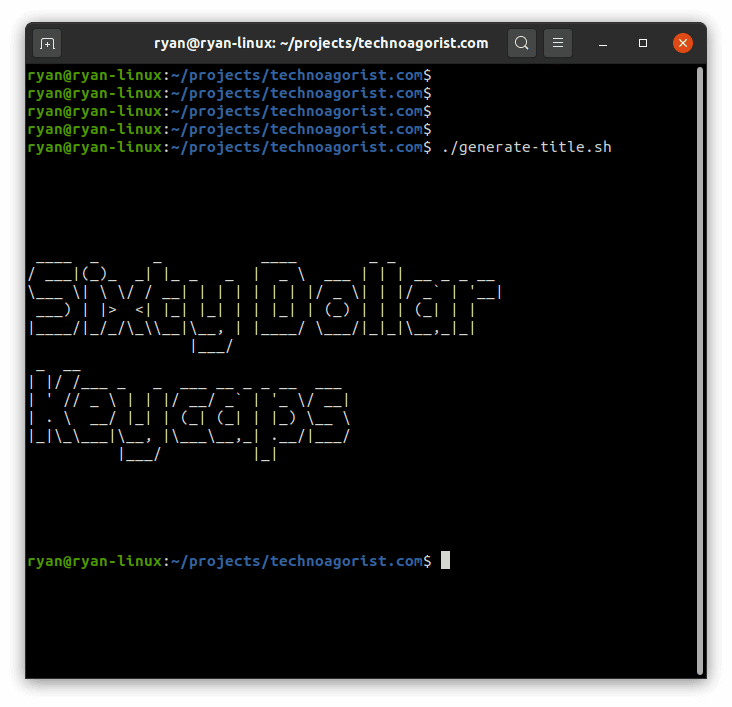
Task: Click the ./generate-title.sh command text
Action: tap(526, 147)
